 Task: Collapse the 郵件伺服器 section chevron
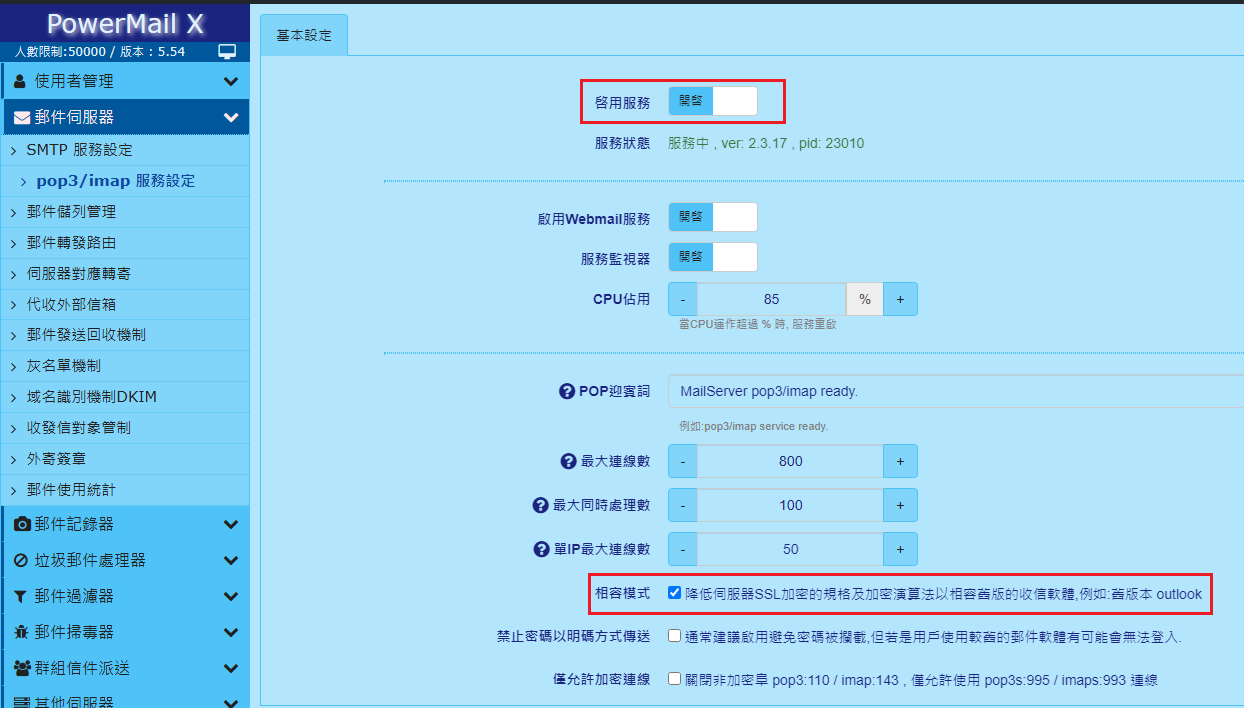tap(231, 118)
